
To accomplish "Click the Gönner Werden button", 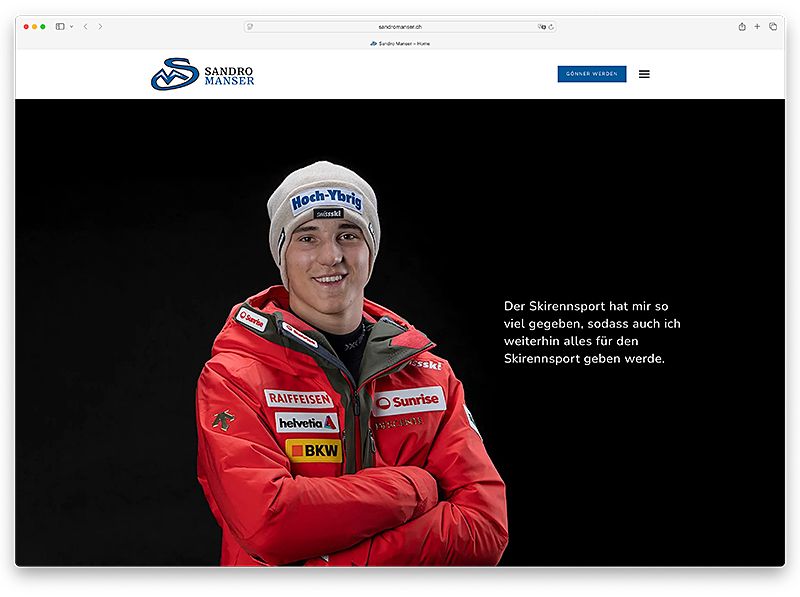I will pyautogui.click(x=592, y=74).
